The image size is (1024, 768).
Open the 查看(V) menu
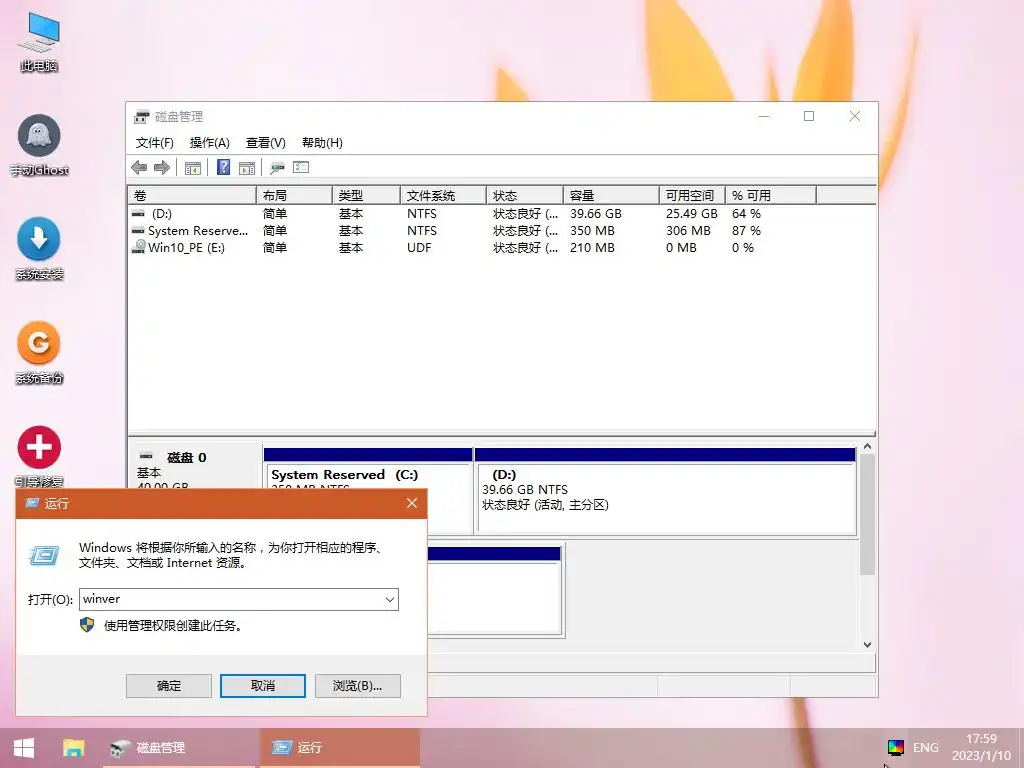(x=266, y=142)
